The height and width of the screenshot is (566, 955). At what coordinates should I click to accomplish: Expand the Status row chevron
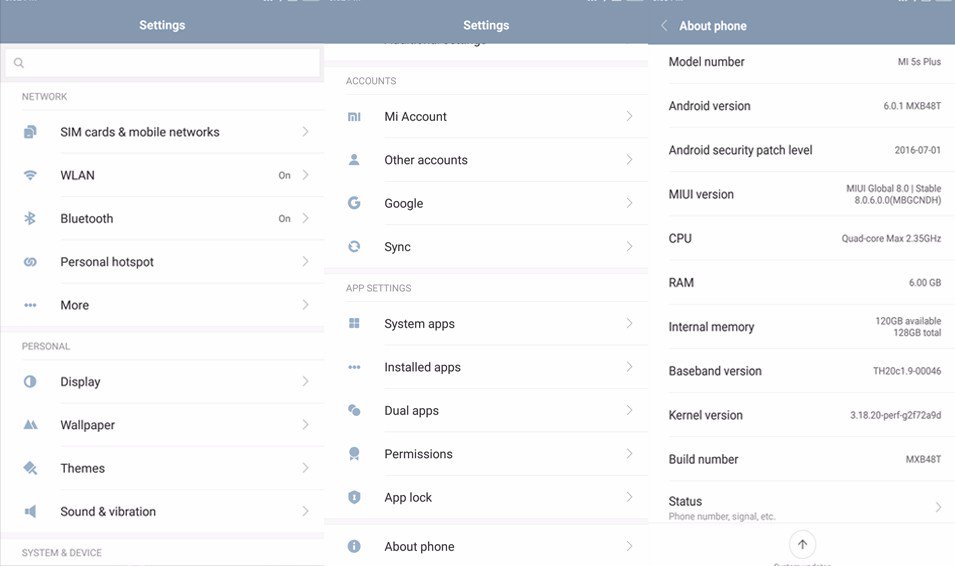pyautogui.click(x=938, y=508)
